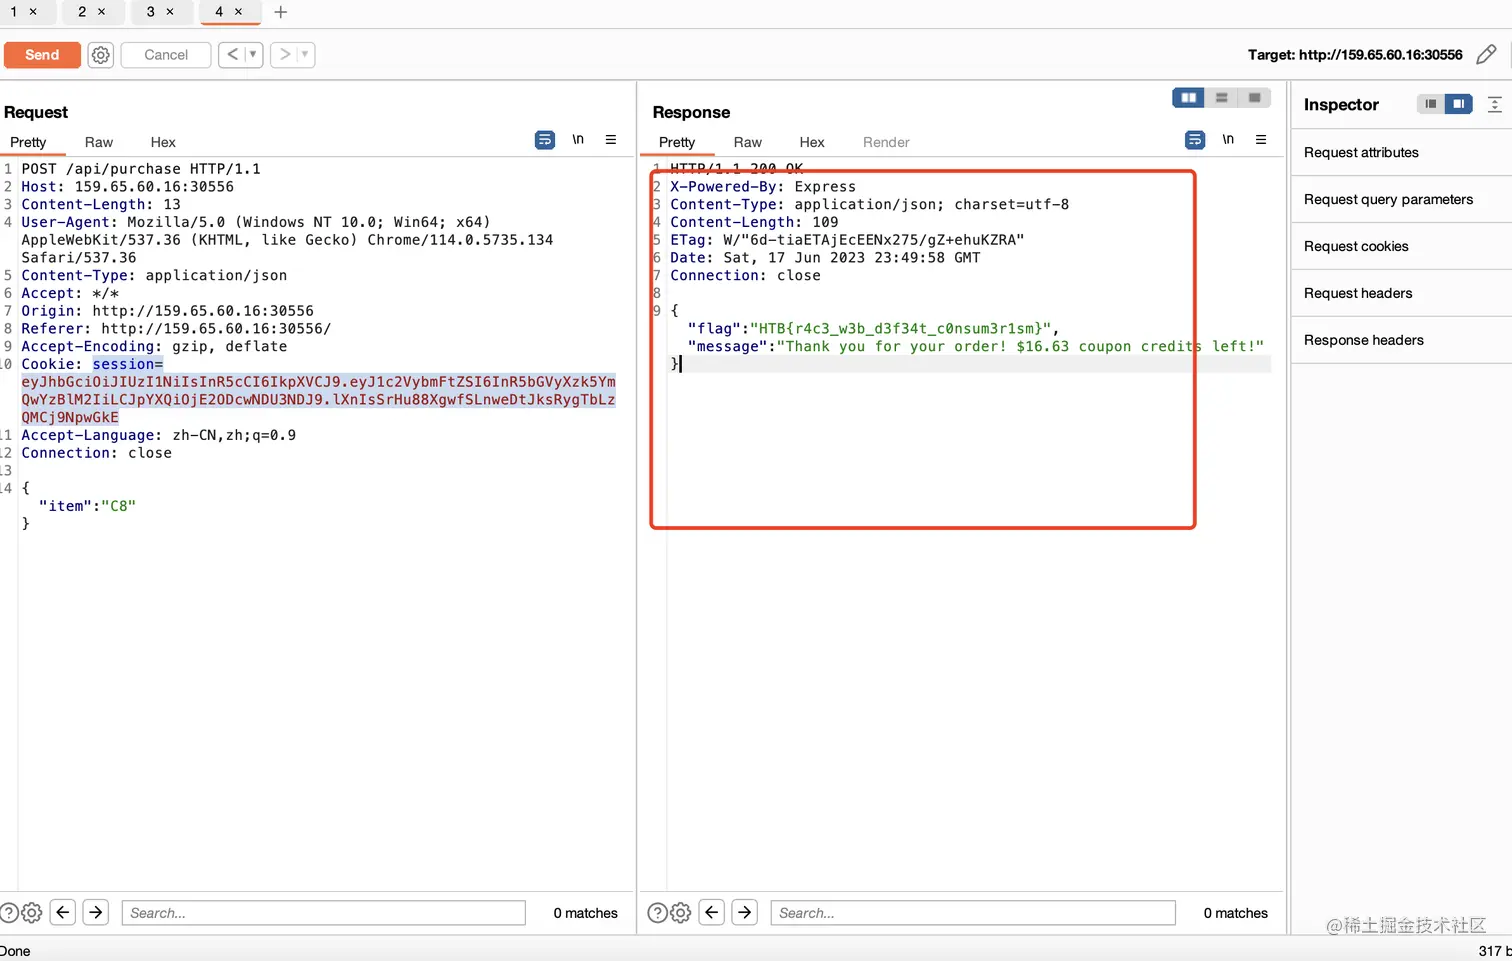Screen dimensions: 1512x961
Task: Select Request Hex view tab
Action: click(163, 142)
